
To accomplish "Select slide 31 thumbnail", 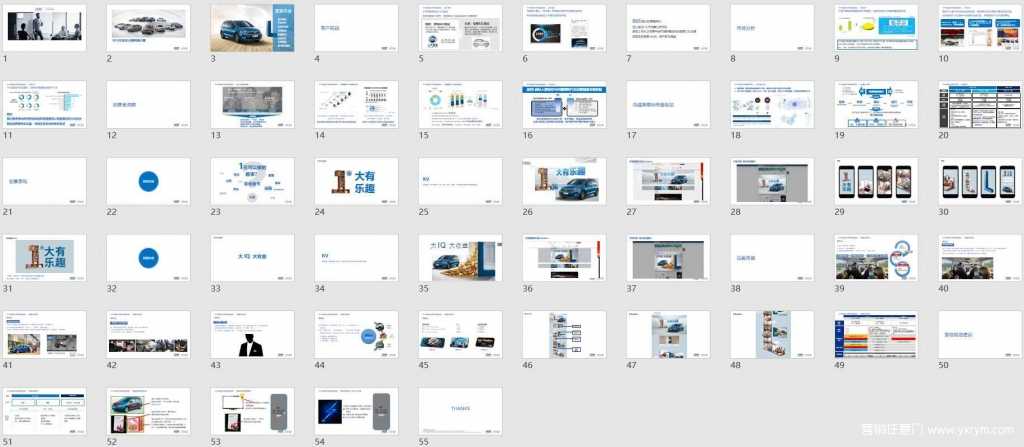I will point(44,258).
